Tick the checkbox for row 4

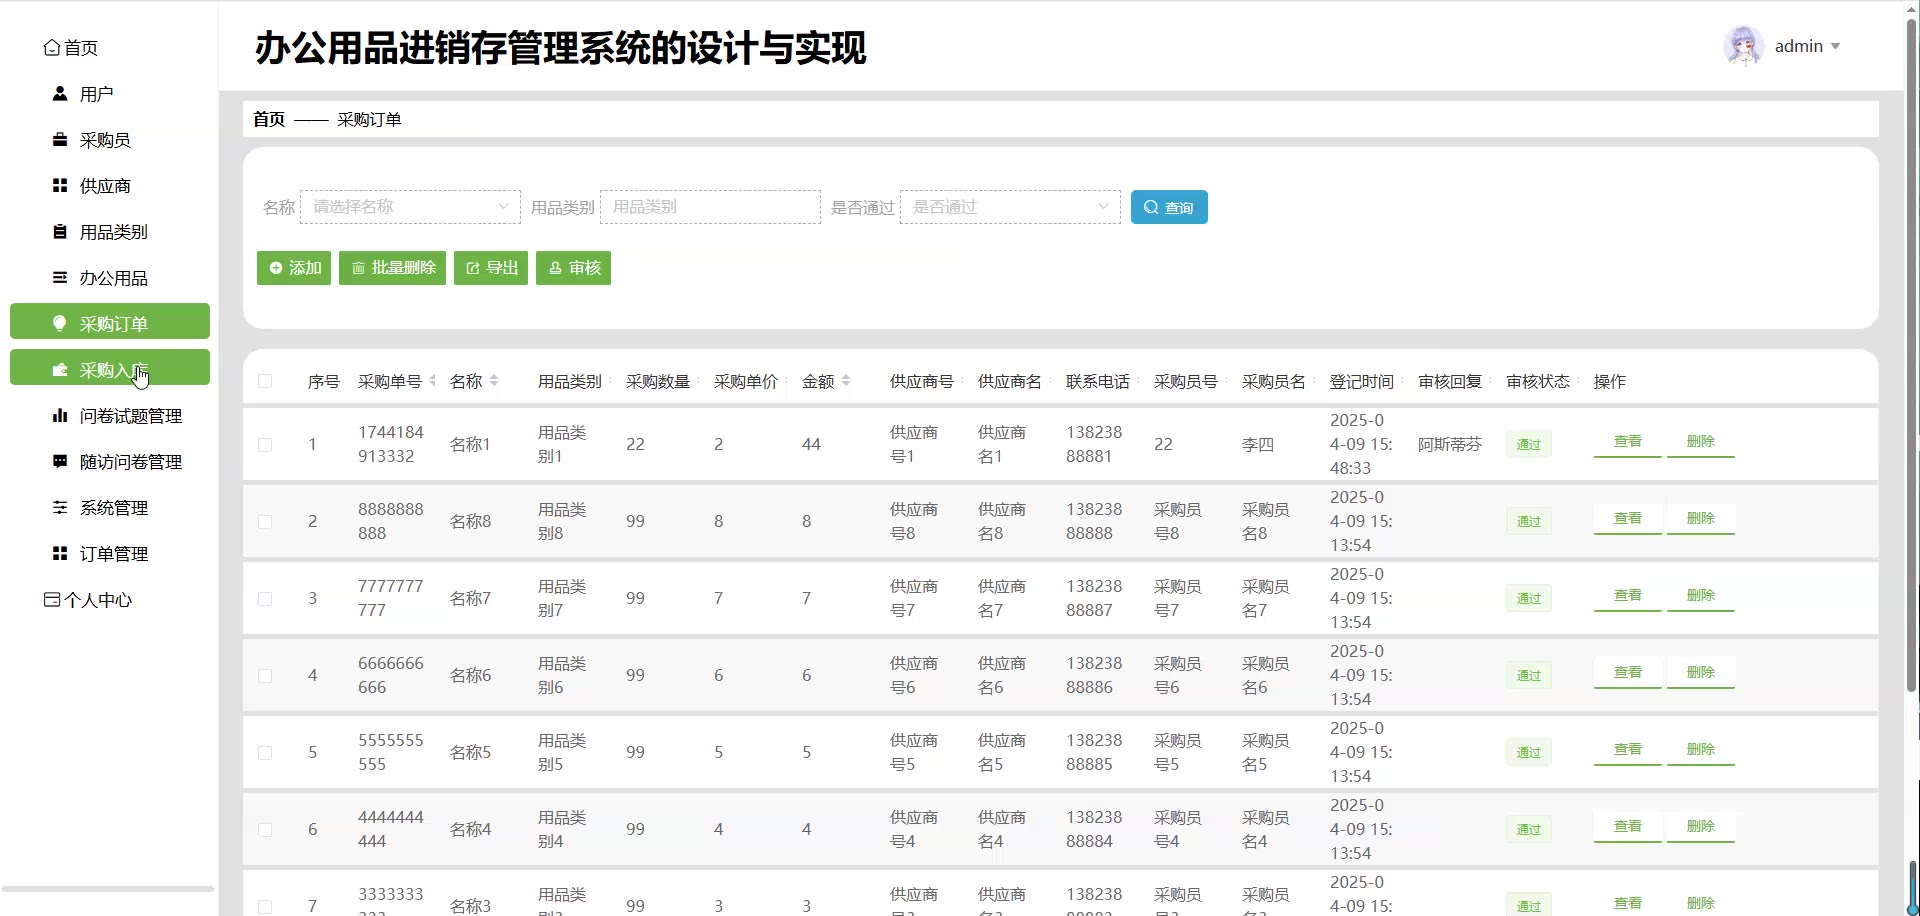pos(265,676)
